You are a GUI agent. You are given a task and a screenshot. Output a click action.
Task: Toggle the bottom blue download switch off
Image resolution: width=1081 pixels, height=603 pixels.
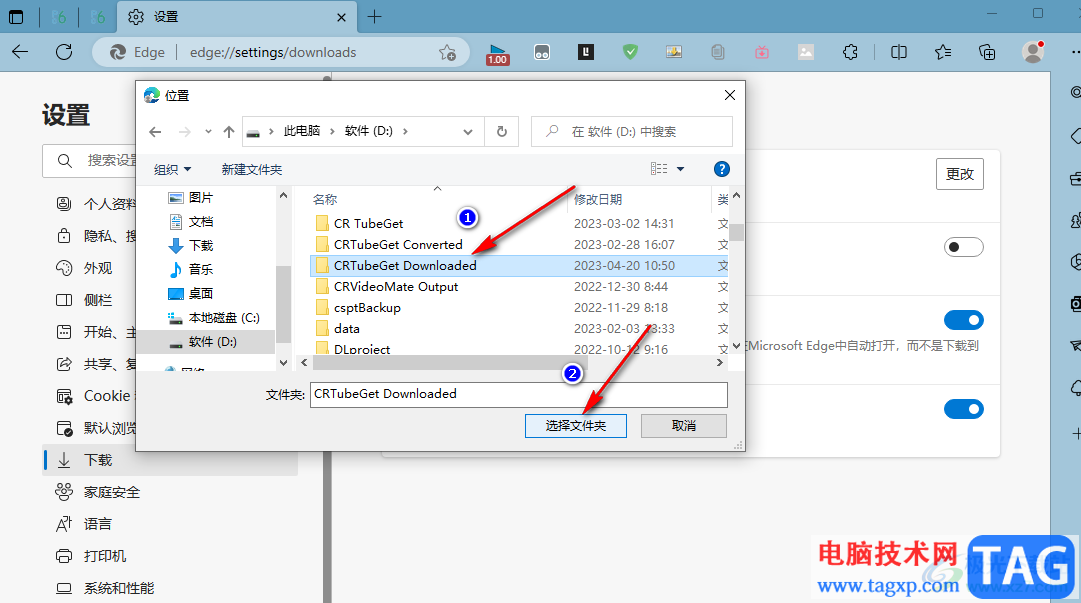click(963, 409)
